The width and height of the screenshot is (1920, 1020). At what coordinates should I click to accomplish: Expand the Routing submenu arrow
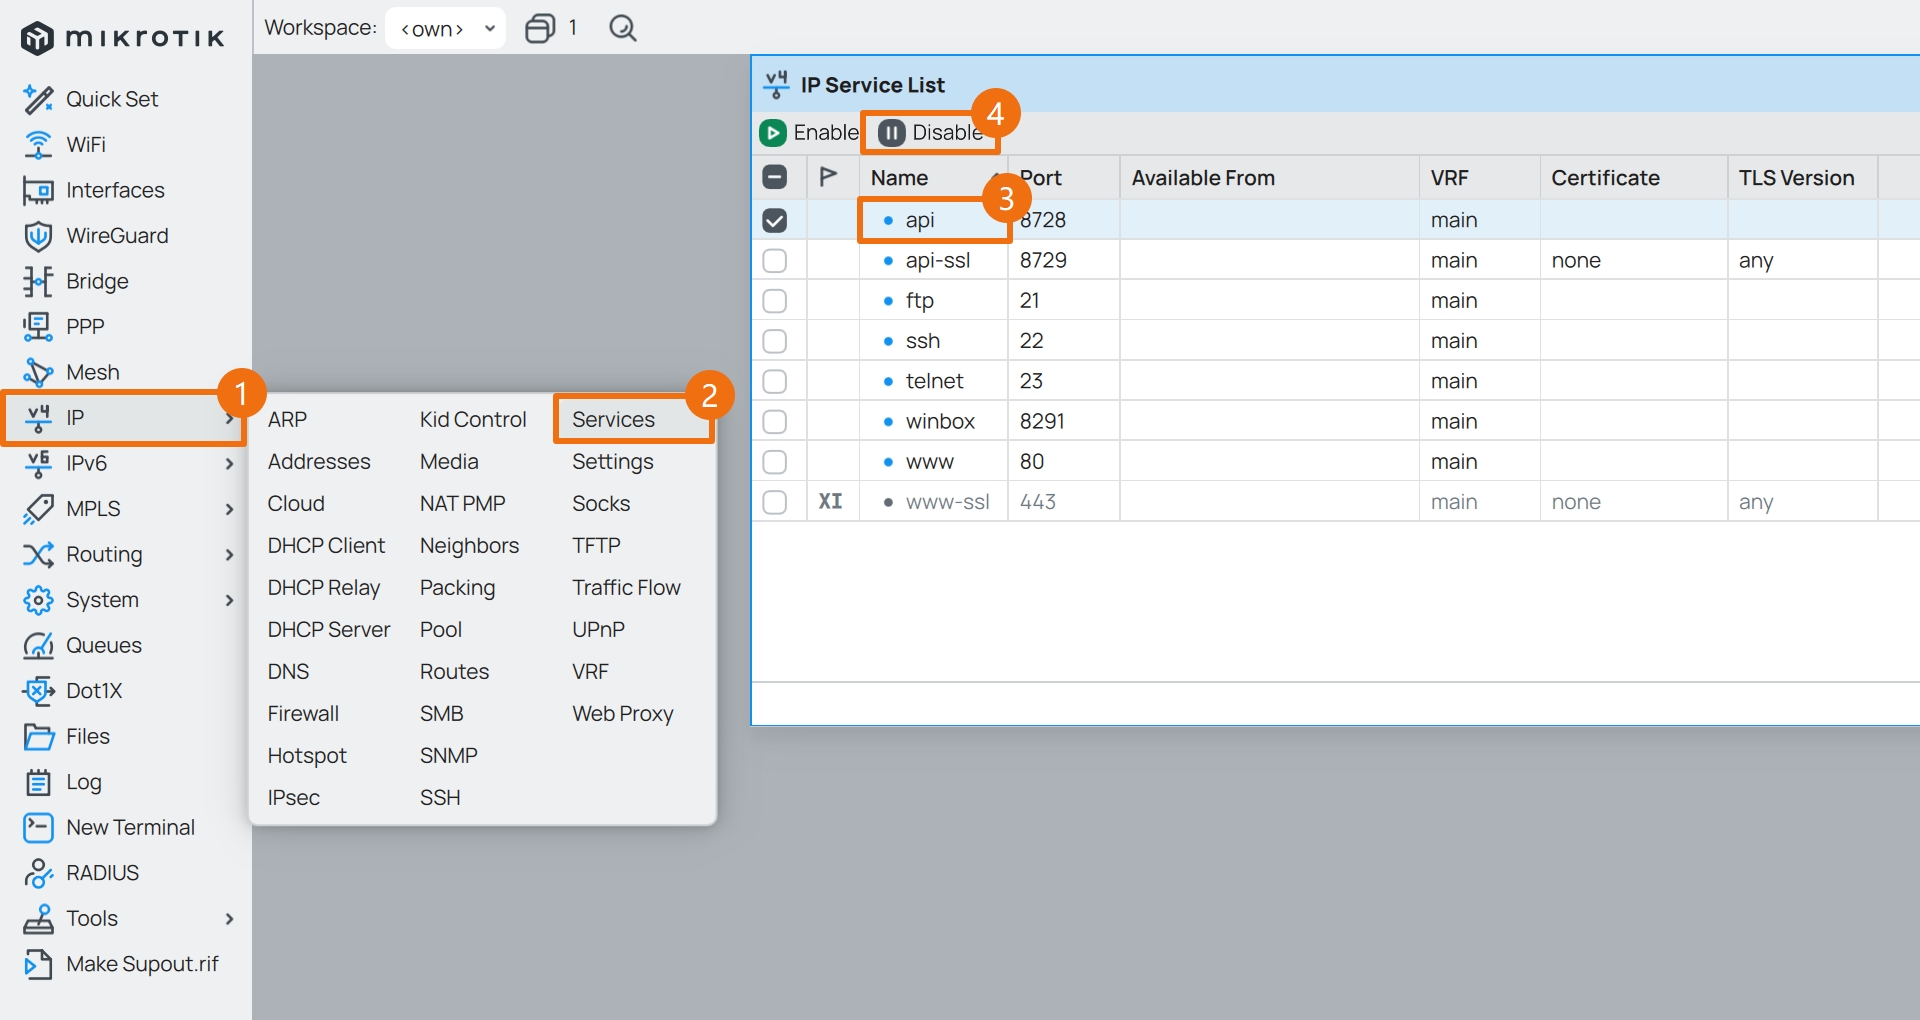pos(230,555)
